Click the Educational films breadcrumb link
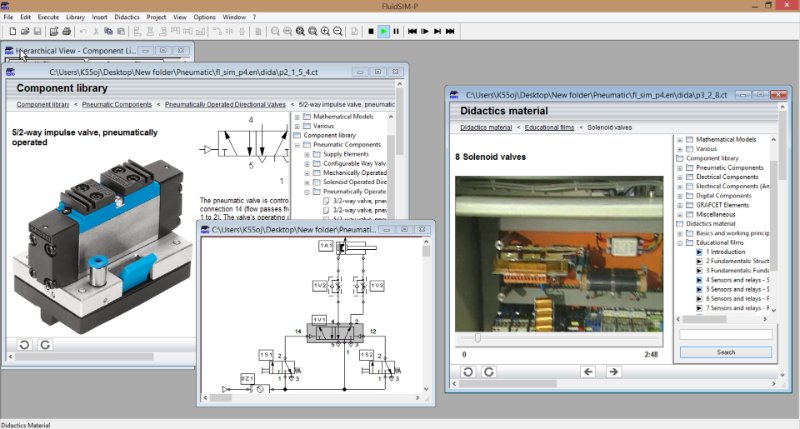Viewport: 800px width, 429px height. [x=549, y=128]
